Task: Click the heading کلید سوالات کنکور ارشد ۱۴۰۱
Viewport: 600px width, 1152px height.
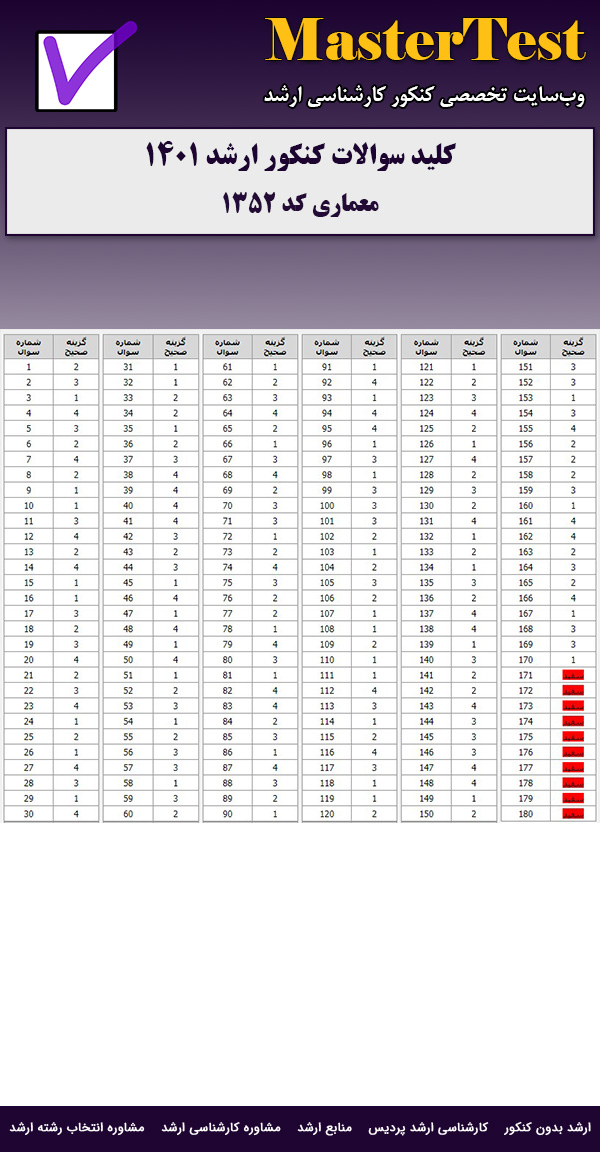Action: [x=300, y=157]
